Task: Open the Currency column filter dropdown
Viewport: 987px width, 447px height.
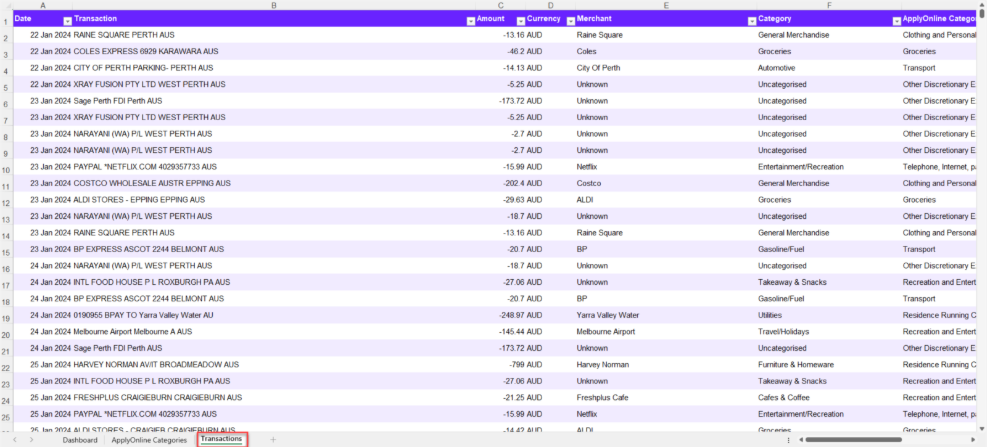Action: coord(570,21)
